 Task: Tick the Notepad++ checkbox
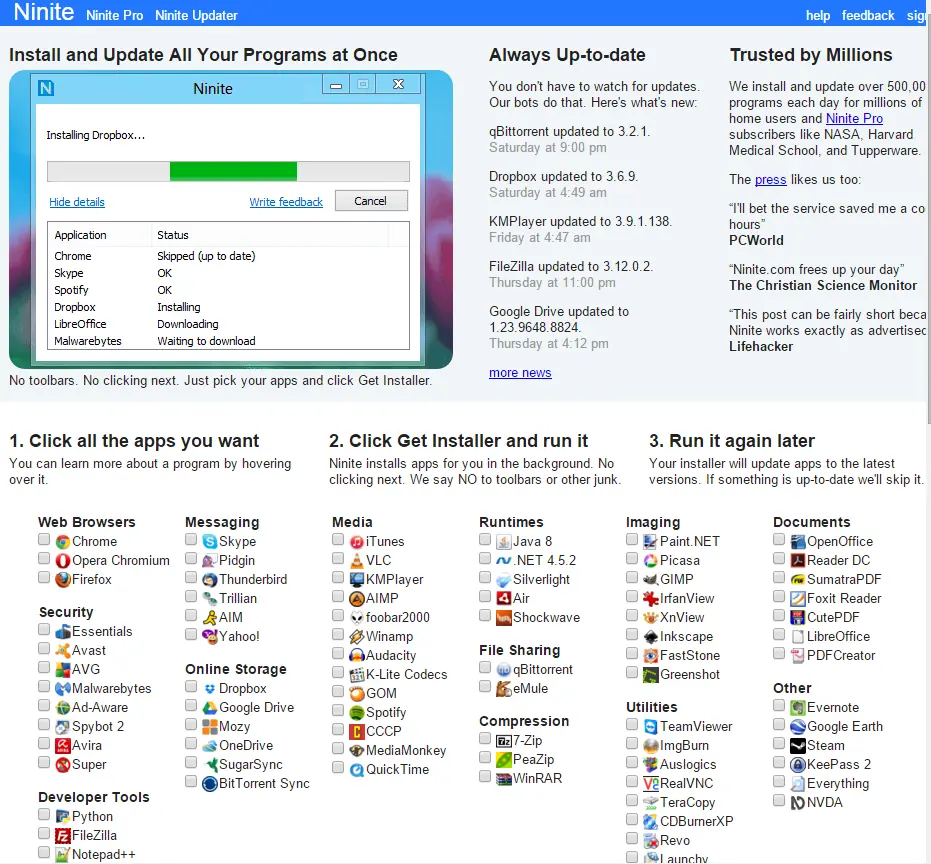coord(44,852)
